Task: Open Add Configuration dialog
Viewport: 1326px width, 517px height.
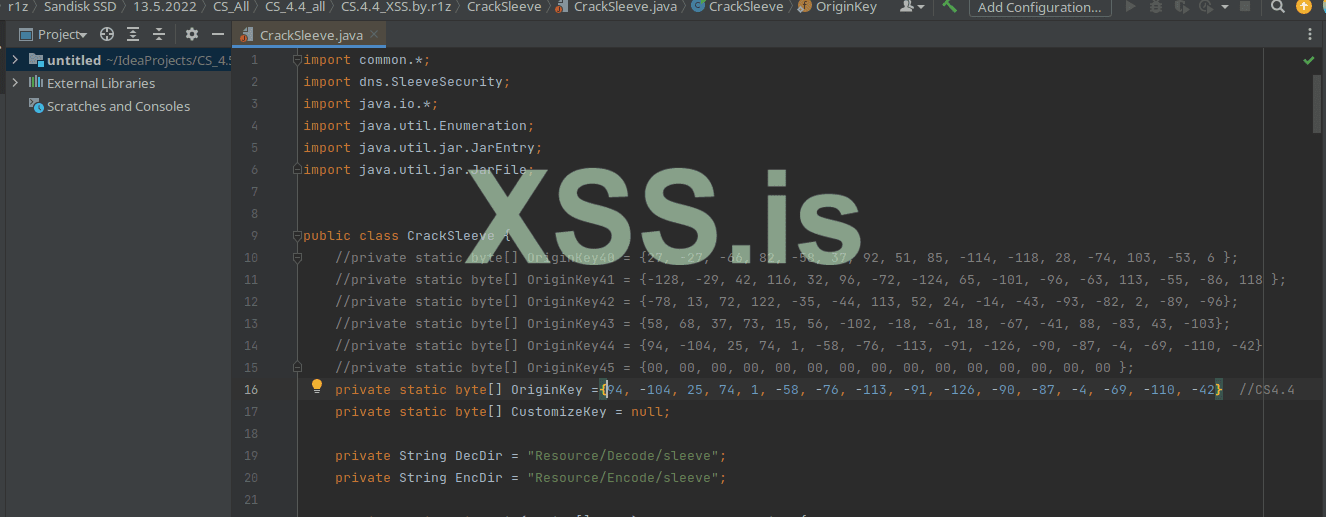Action: (1040, 7)
